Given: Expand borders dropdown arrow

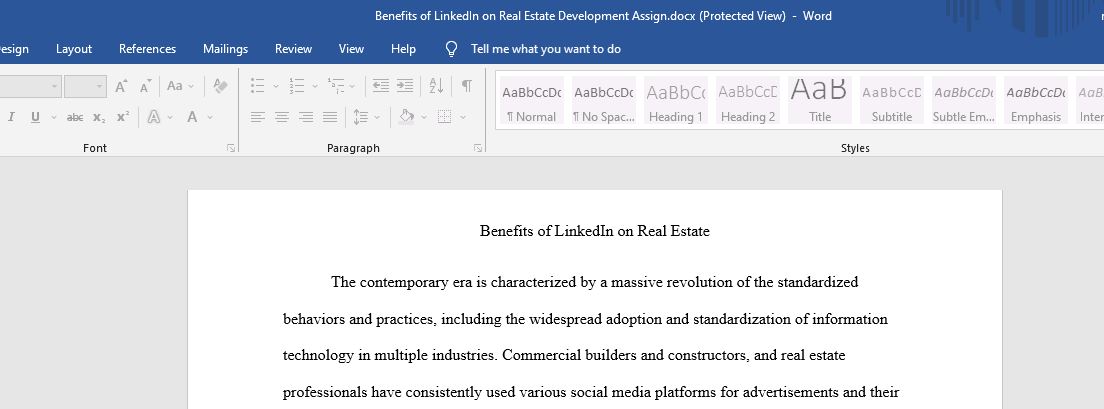Looking at the screenshot, I should click(462, 118).
